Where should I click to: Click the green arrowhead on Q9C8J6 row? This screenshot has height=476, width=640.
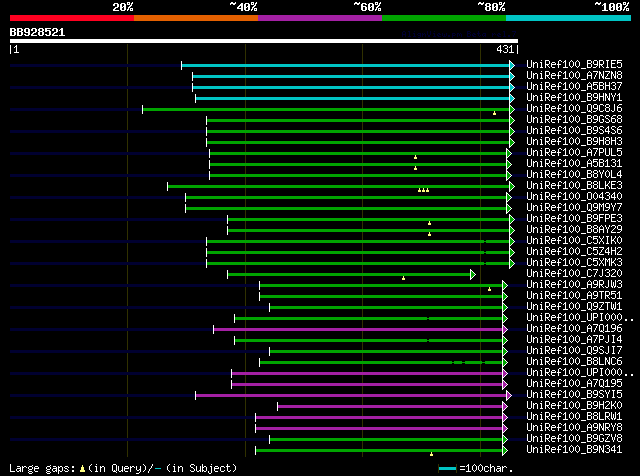coord(512,109)
